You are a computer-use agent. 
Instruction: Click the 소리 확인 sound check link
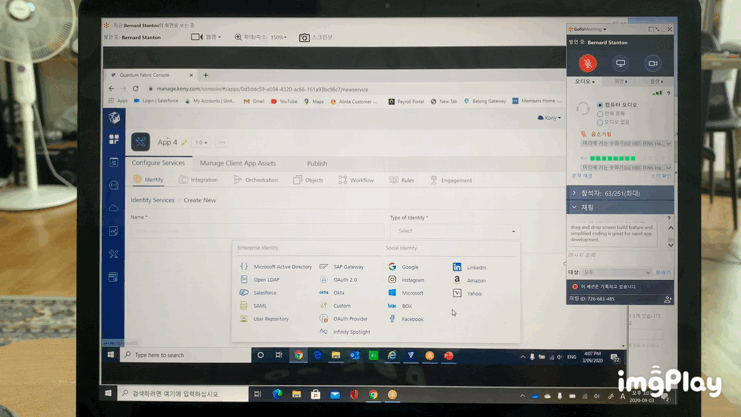(661, 176)
